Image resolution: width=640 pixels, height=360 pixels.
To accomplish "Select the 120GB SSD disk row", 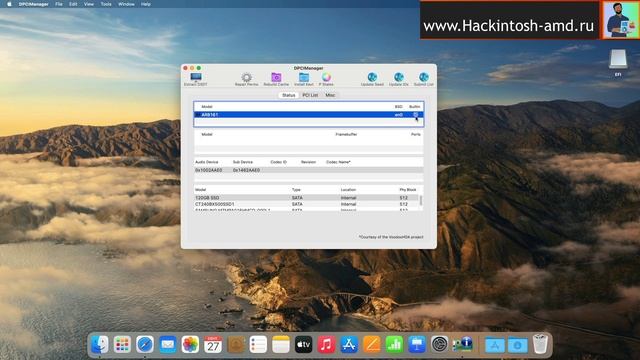I will (306, 198).
